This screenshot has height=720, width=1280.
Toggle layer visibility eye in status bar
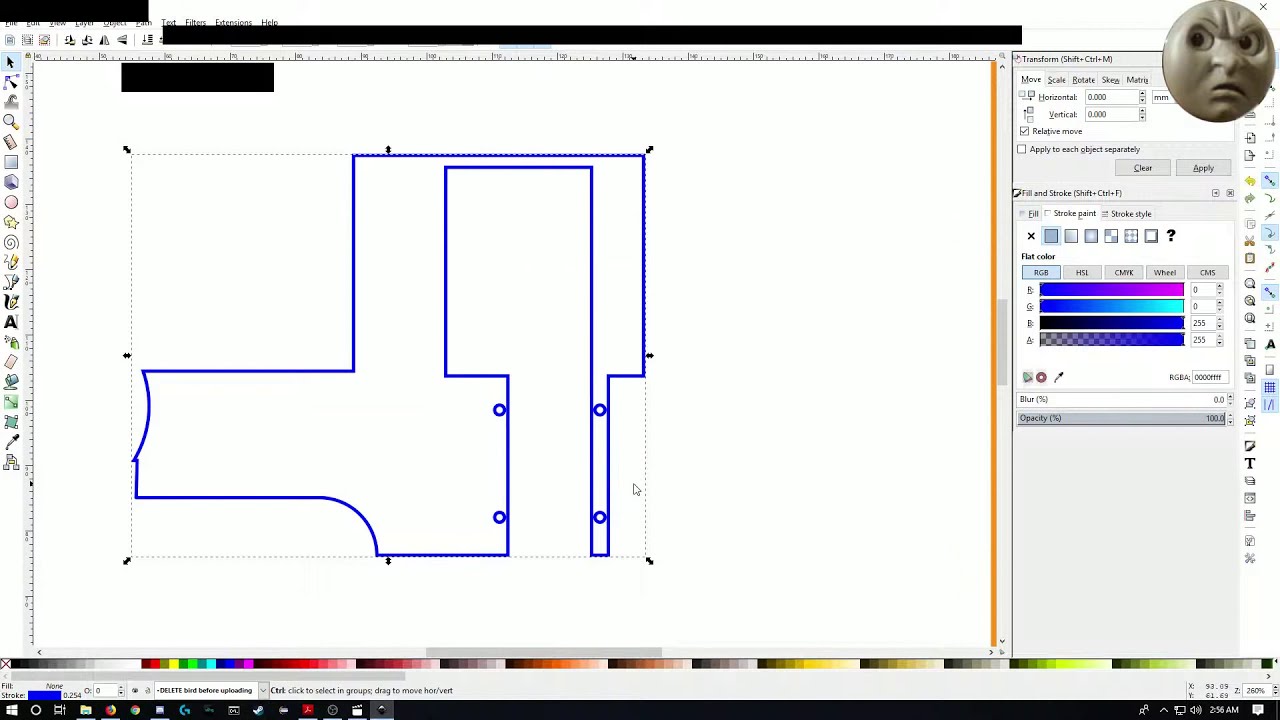135,690
